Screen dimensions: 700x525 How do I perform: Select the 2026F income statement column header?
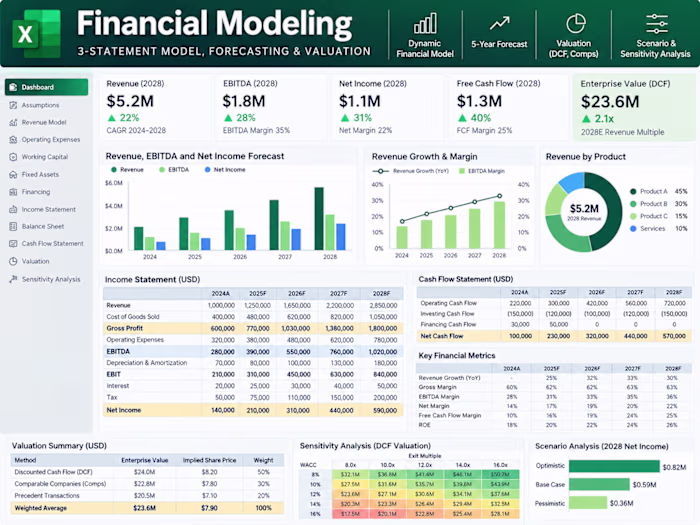click(x=296, y=293)
